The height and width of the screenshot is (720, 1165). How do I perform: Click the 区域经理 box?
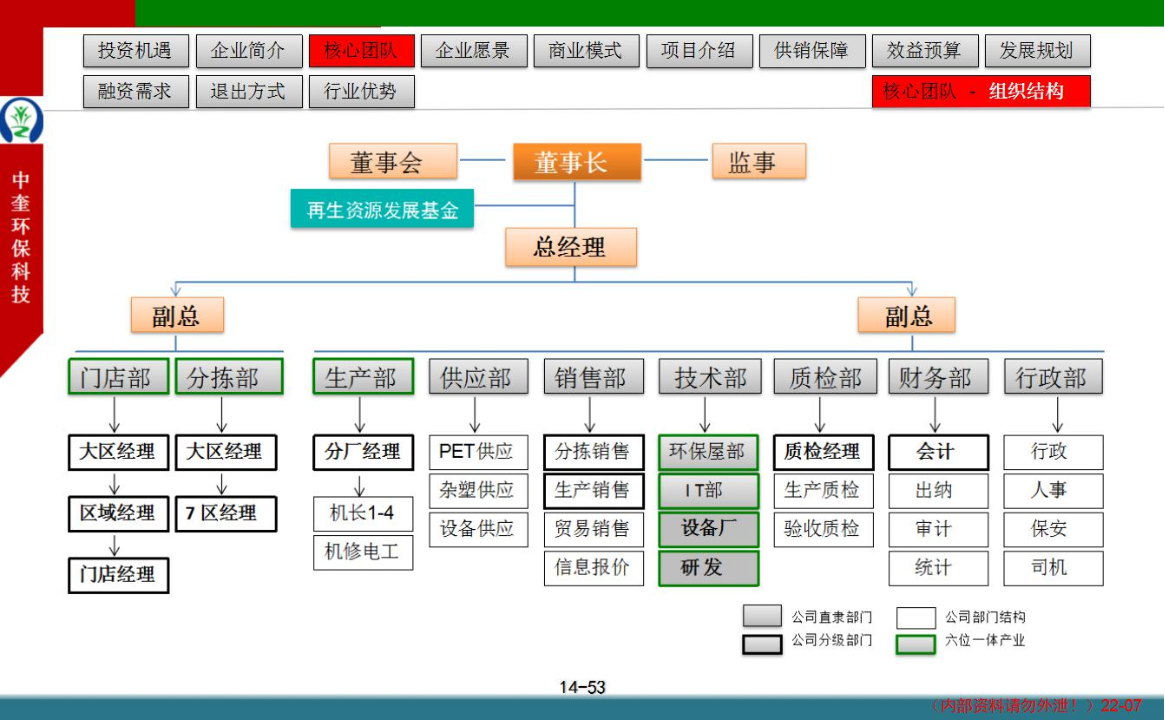118,513
